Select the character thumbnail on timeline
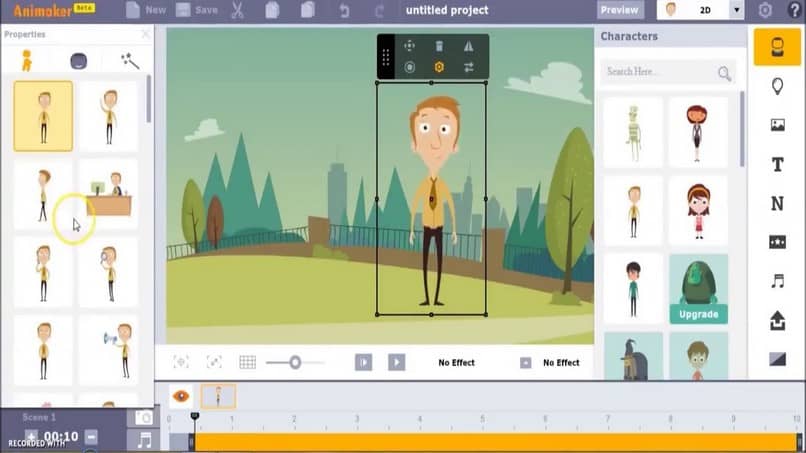 218,396
